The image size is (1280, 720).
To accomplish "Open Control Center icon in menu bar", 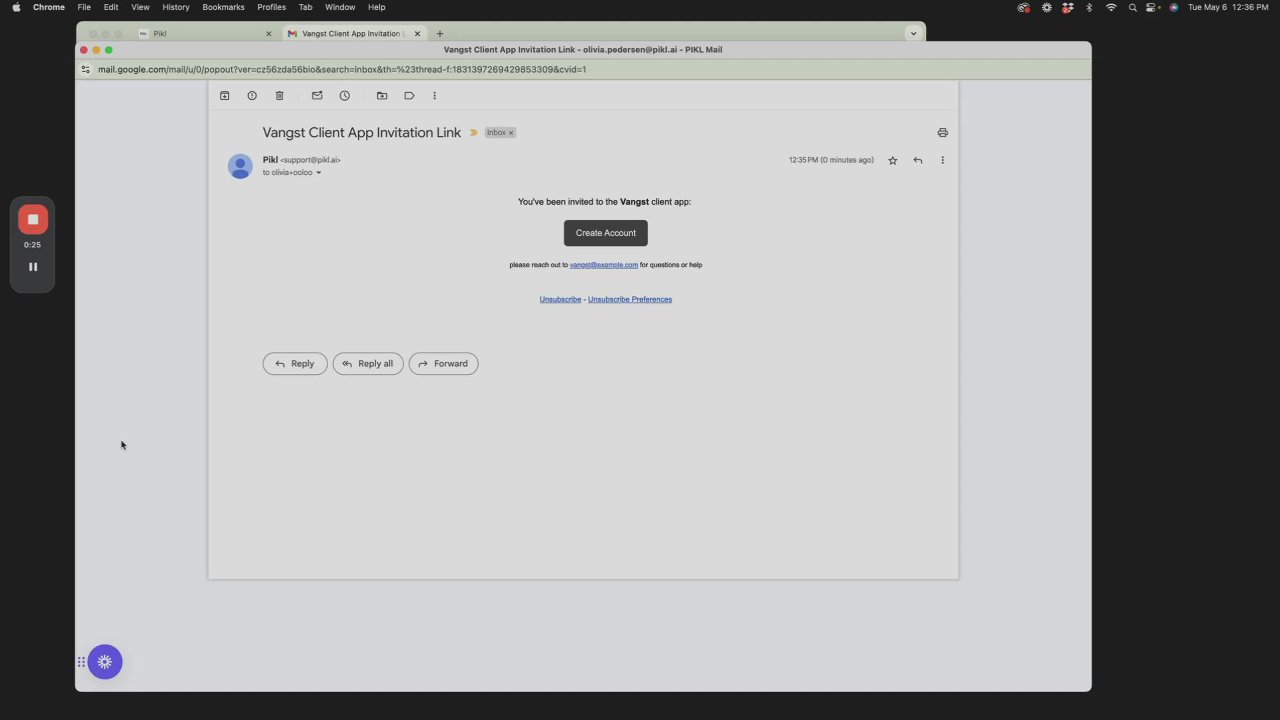I will (1153, 7).
